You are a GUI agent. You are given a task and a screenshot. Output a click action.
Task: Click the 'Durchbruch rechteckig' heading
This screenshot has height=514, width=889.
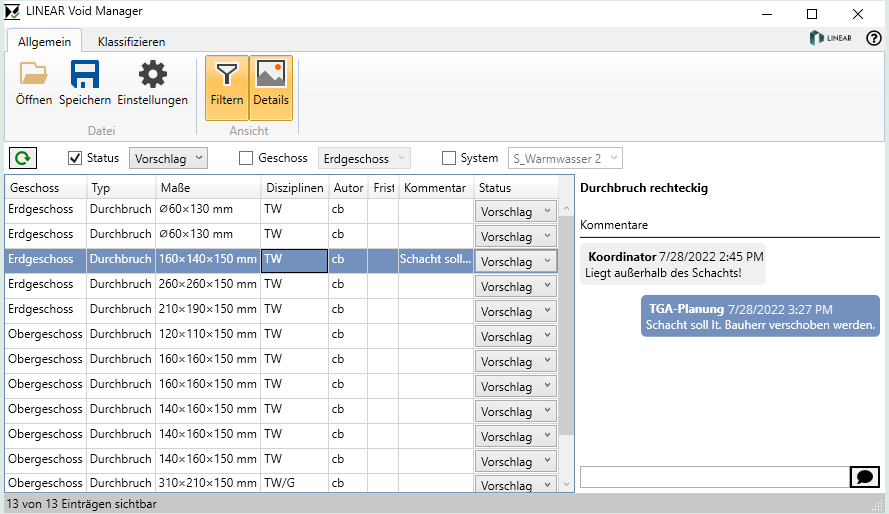(644, 188)
